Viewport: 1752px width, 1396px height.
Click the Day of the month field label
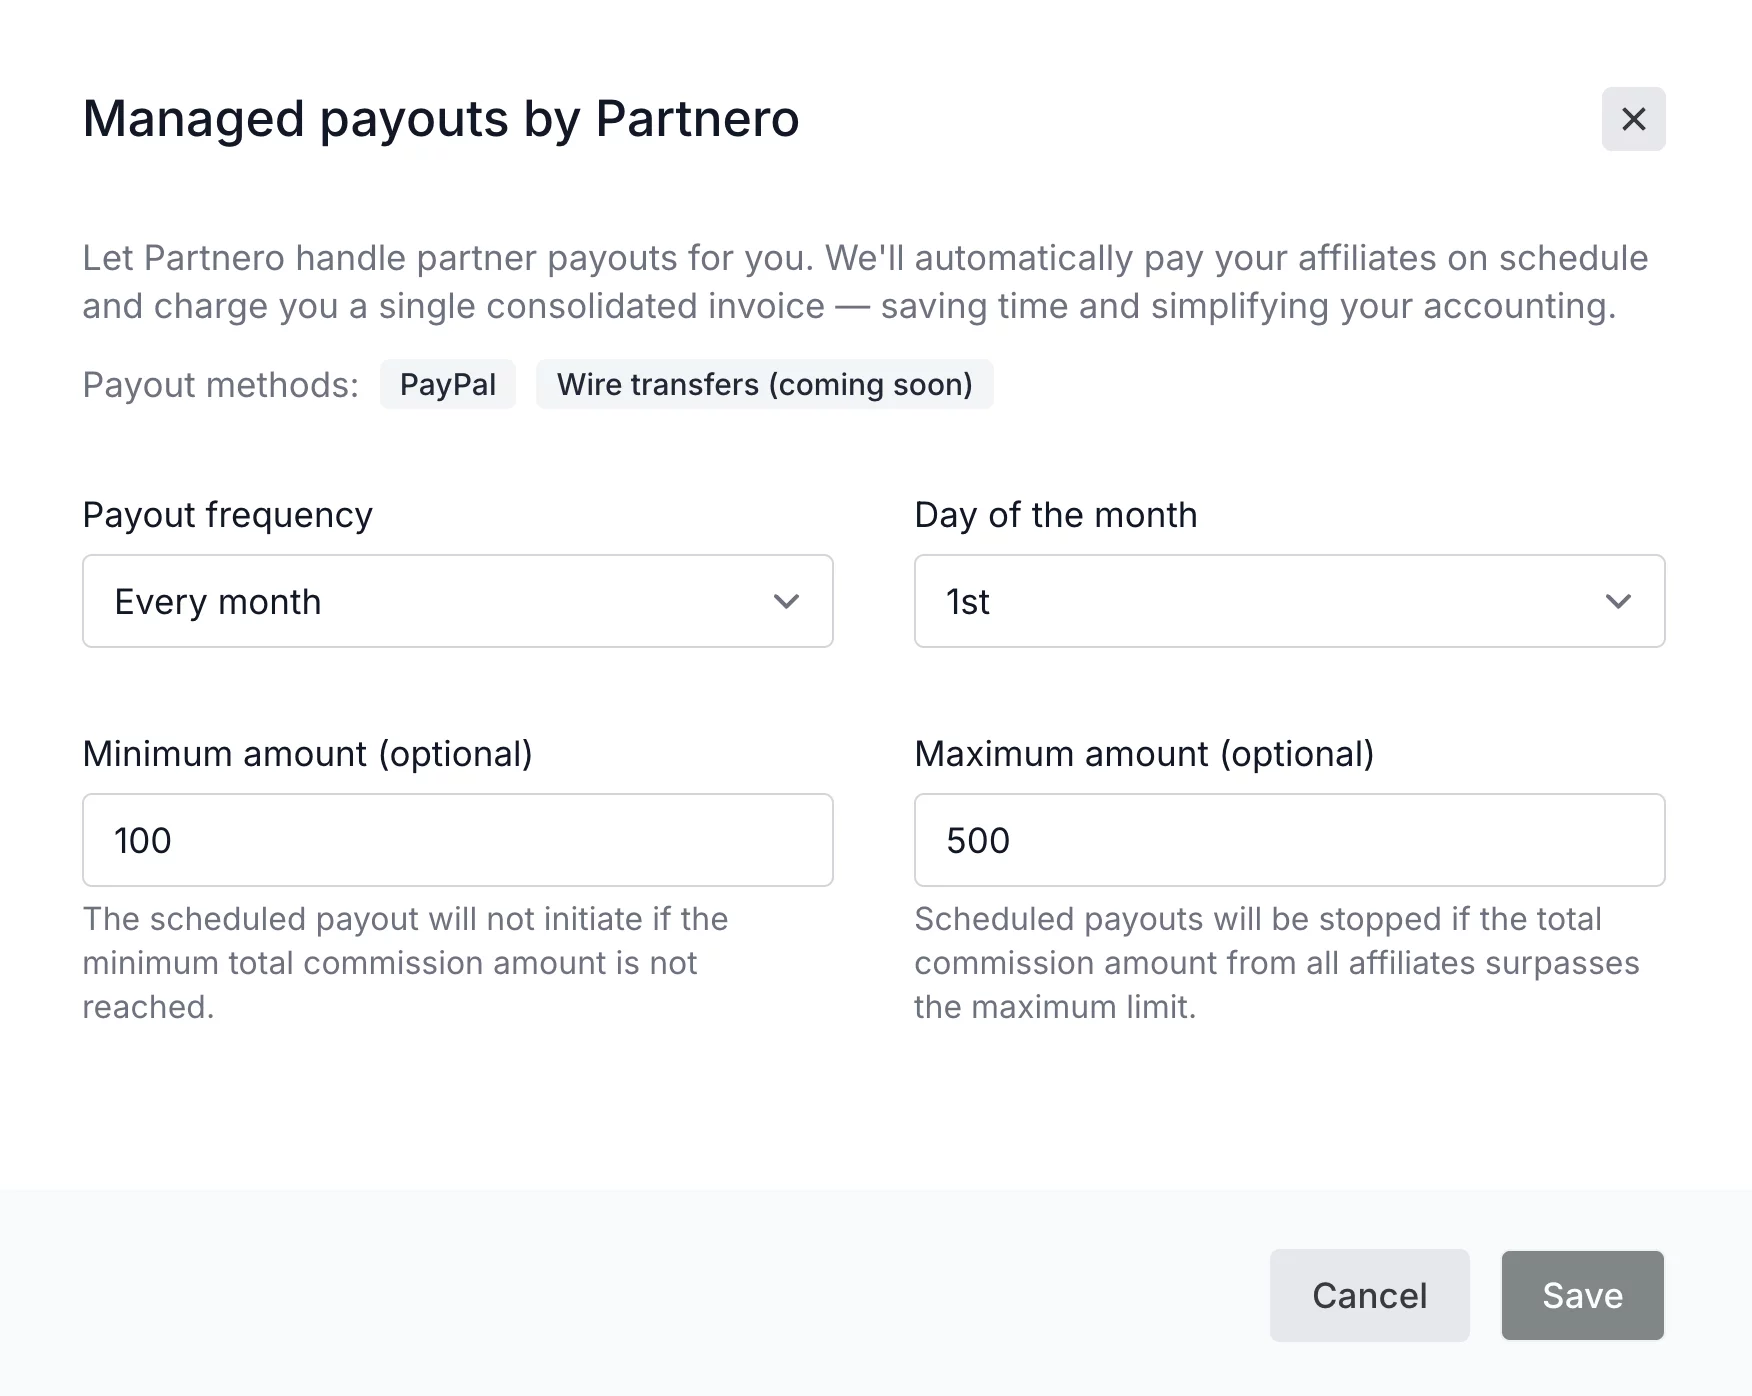1055,515
